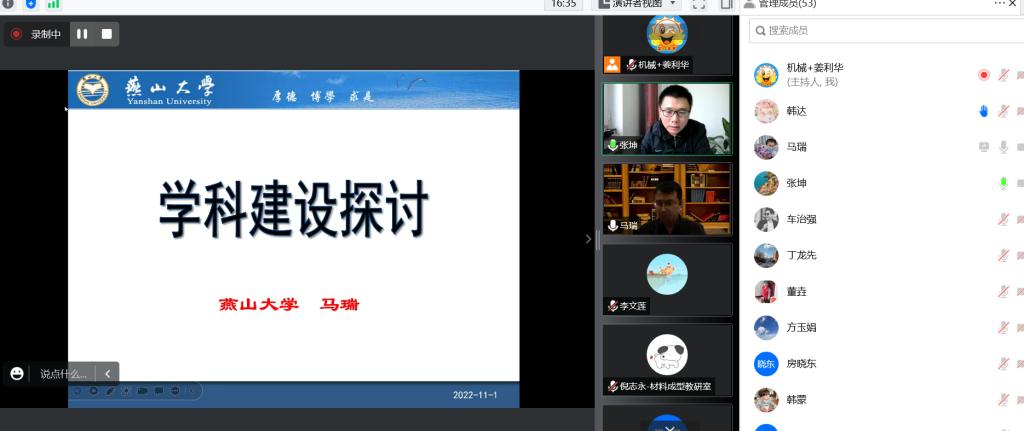The width and height of the screenshot is (1024, 431).
Task: Select member 丁龙先 in the list
Action: click(801, 255)
